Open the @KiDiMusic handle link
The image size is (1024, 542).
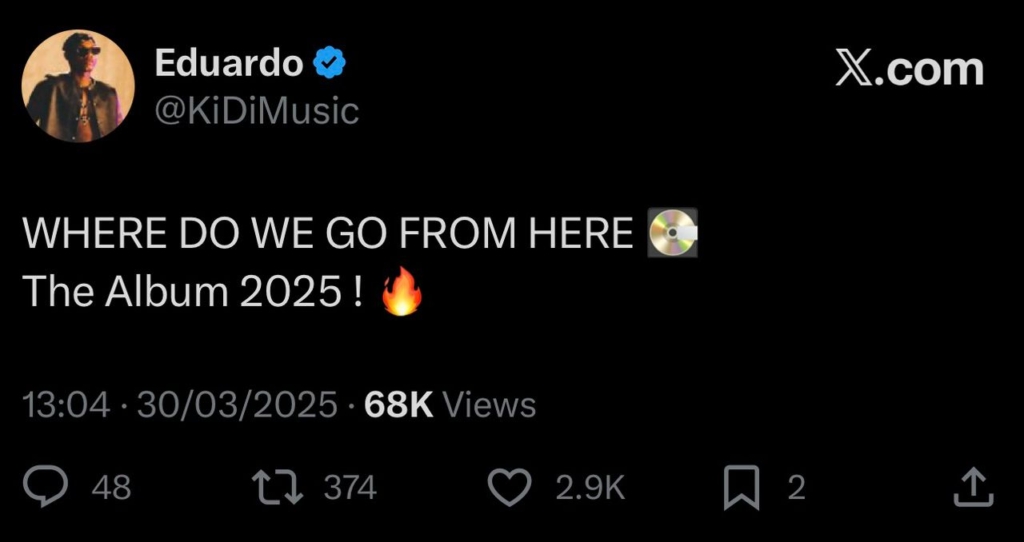pyautogui.click(x=257, y=110)
